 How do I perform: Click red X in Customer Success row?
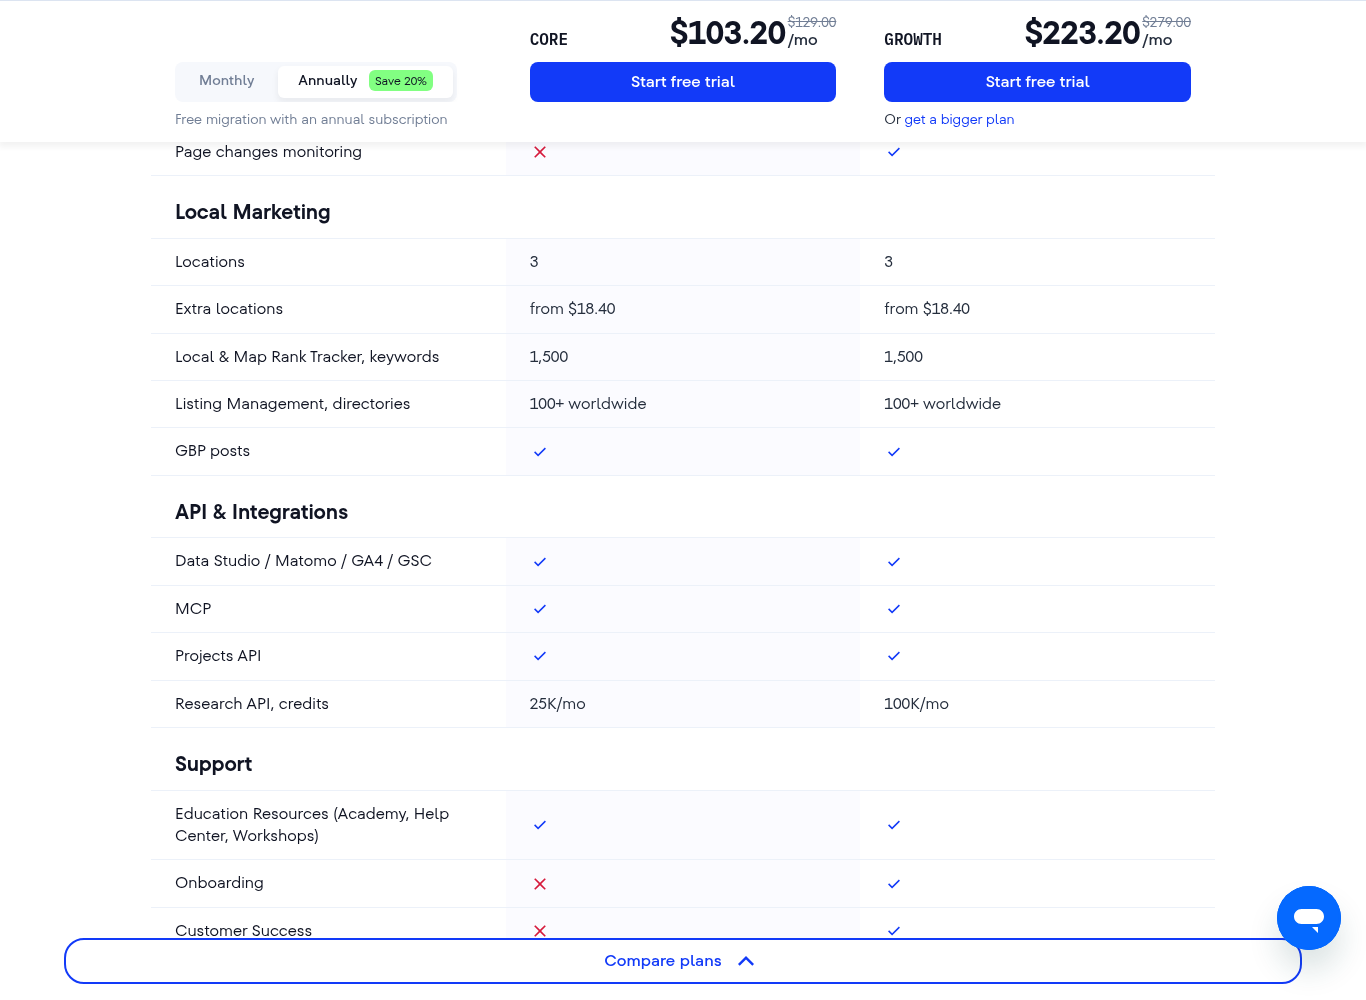click(540, 931)
